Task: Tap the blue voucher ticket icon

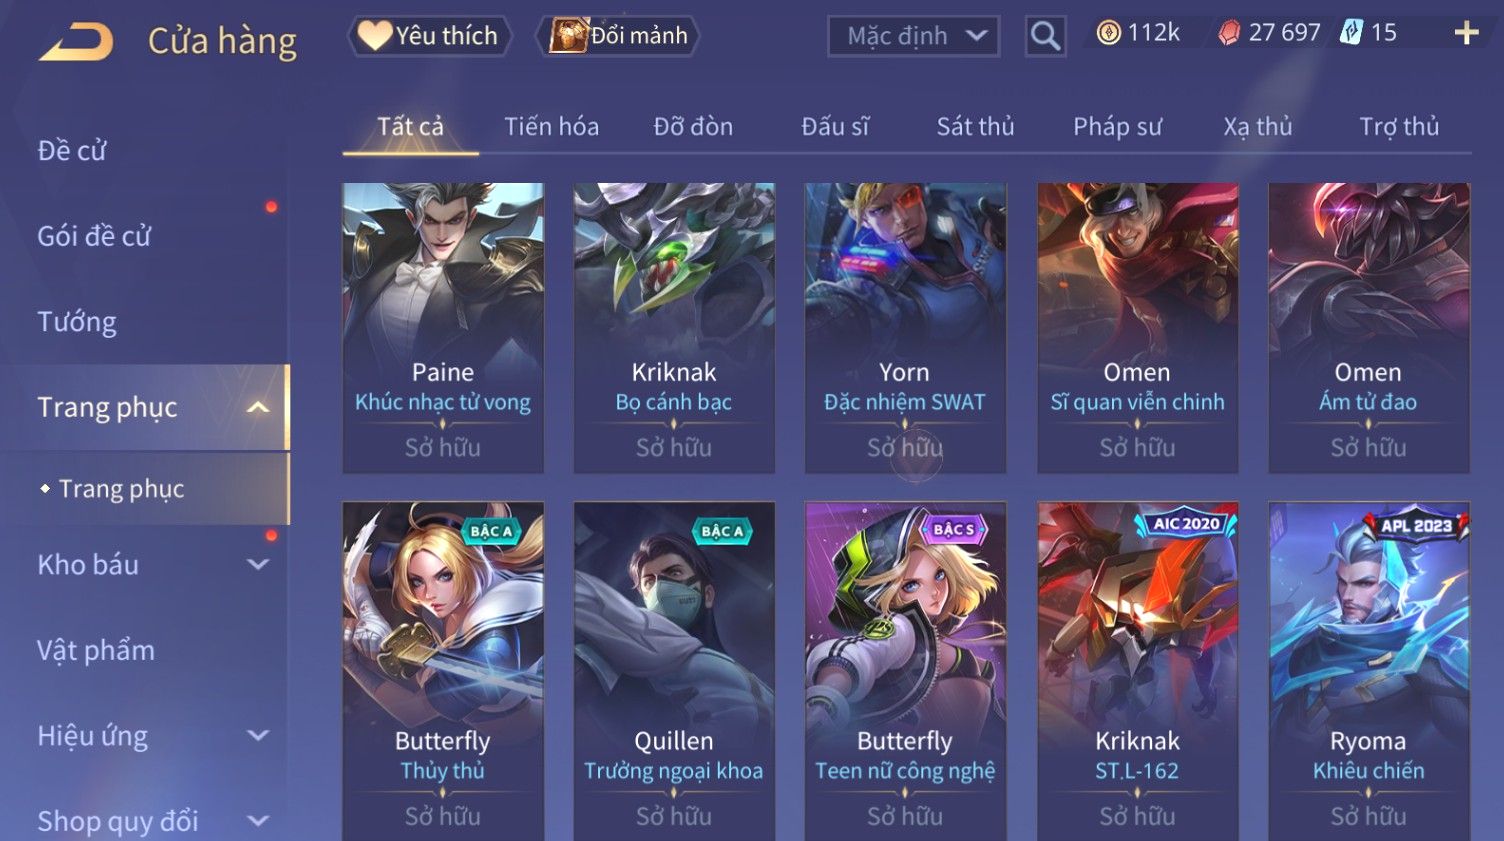Action: click(1351, 33)
